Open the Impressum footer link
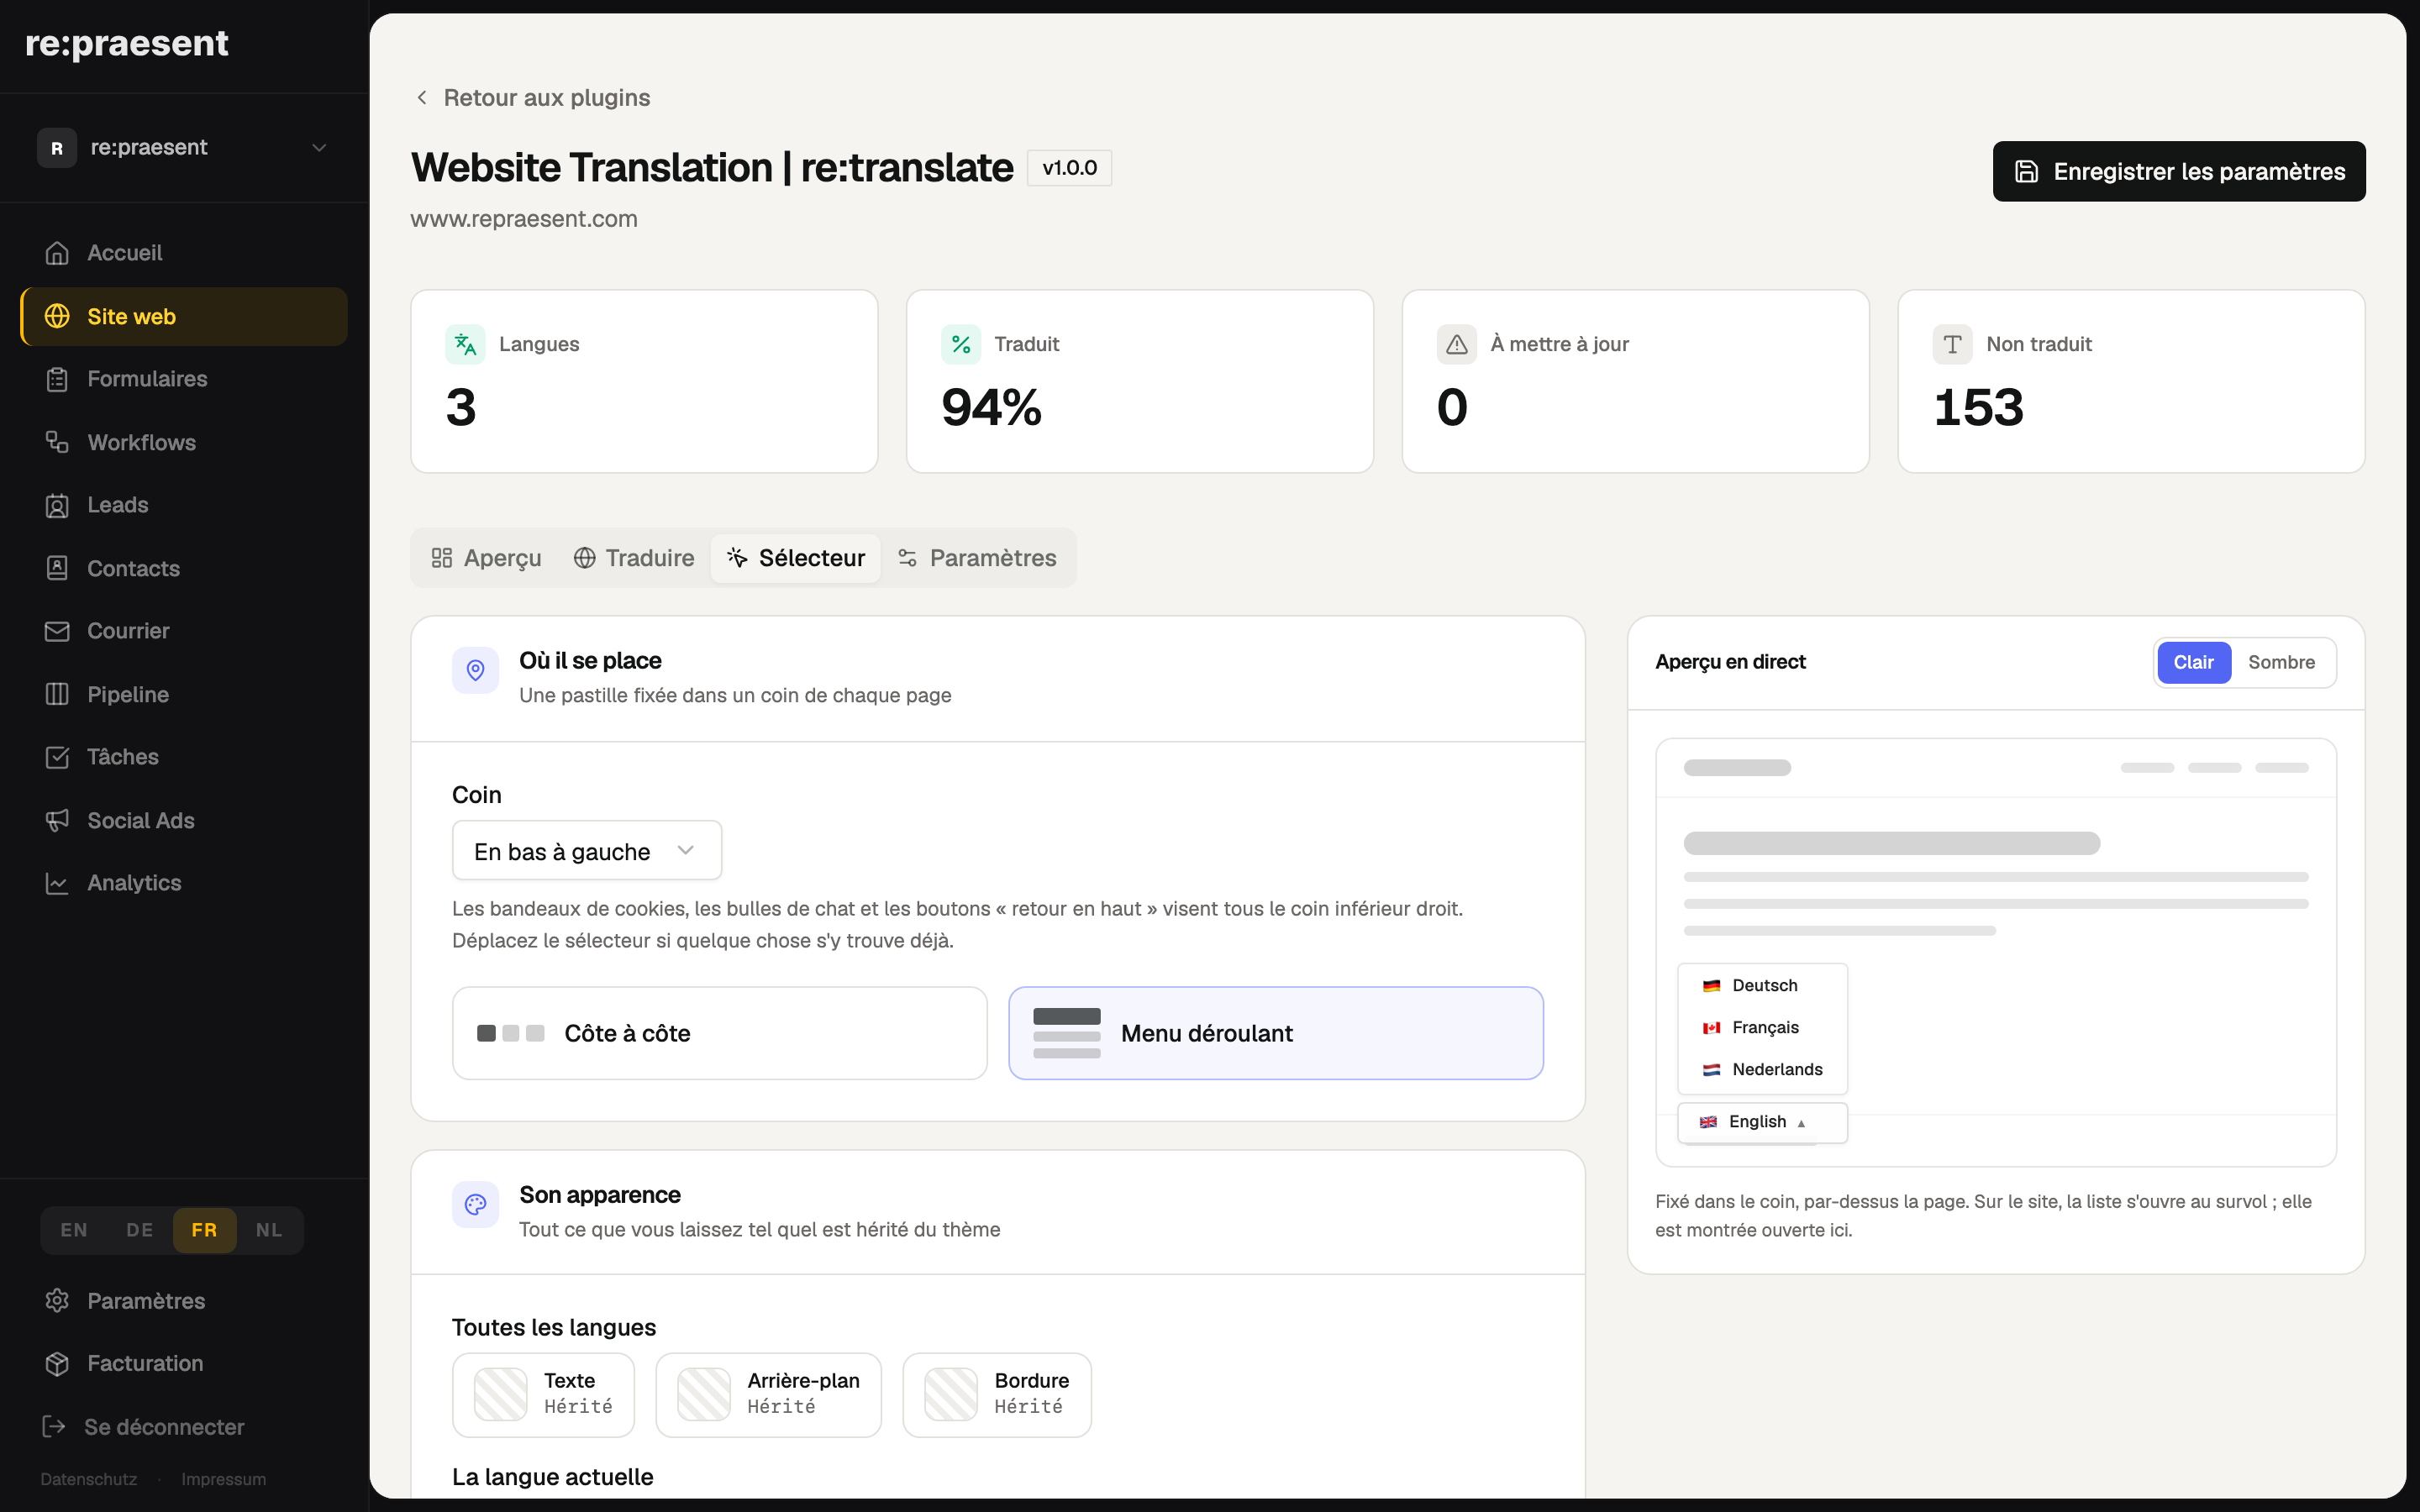2420x1512 pixels. [x=224, y=1479]
